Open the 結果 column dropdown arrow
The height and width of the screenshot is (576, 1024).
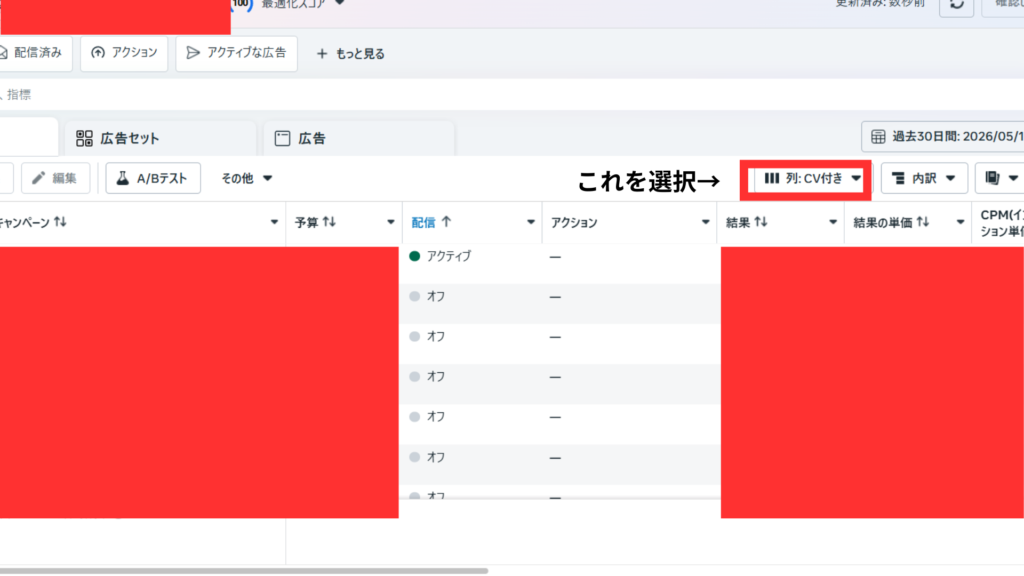click(x=833, y=223)
